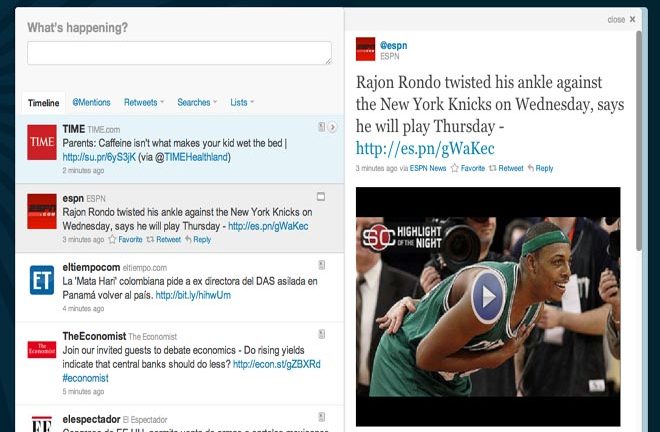The image size is (660, 432).
Task: Open the econ.st/gZBXRd link
Action: pos(277,364)
